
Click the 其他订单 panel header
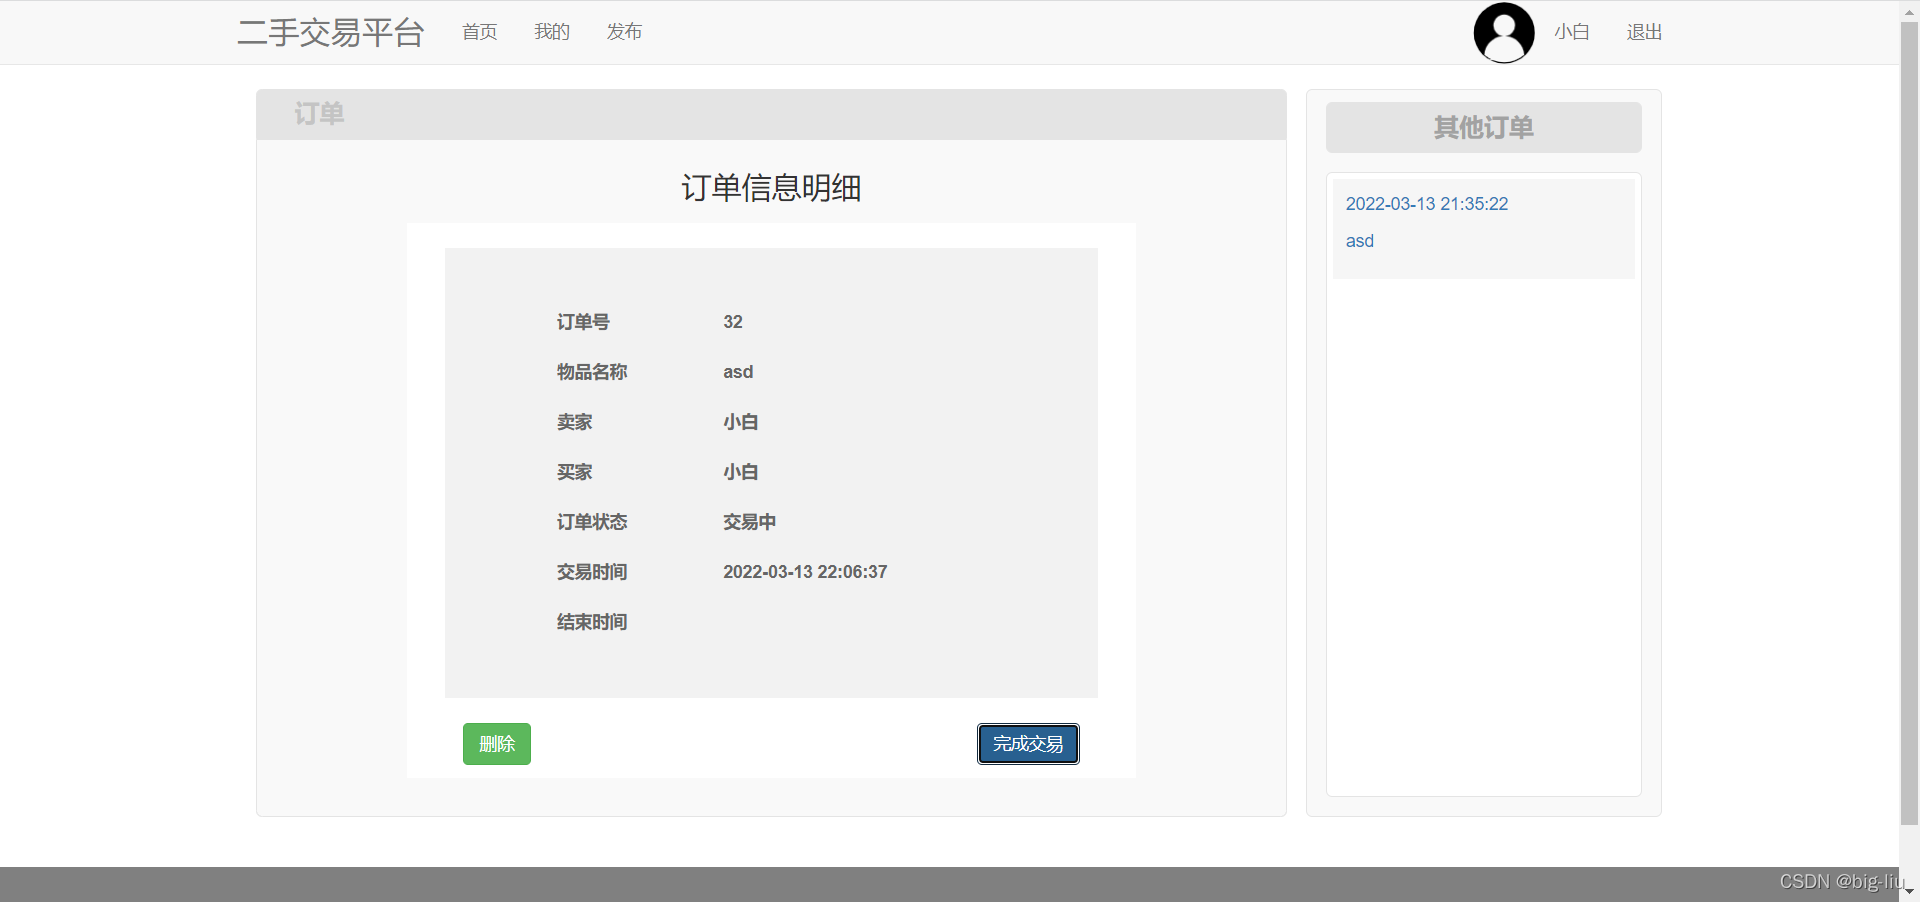[x=1484, y=128]
